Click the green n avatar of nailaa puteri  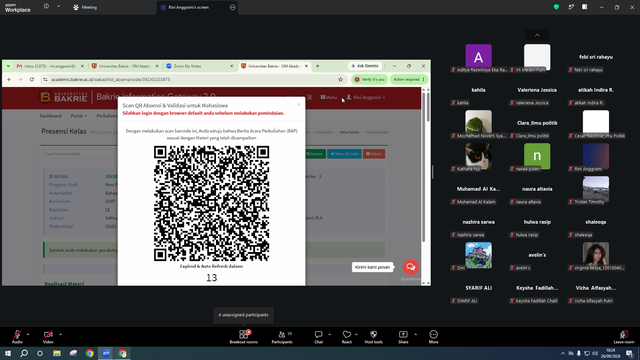tap(537, 156)
